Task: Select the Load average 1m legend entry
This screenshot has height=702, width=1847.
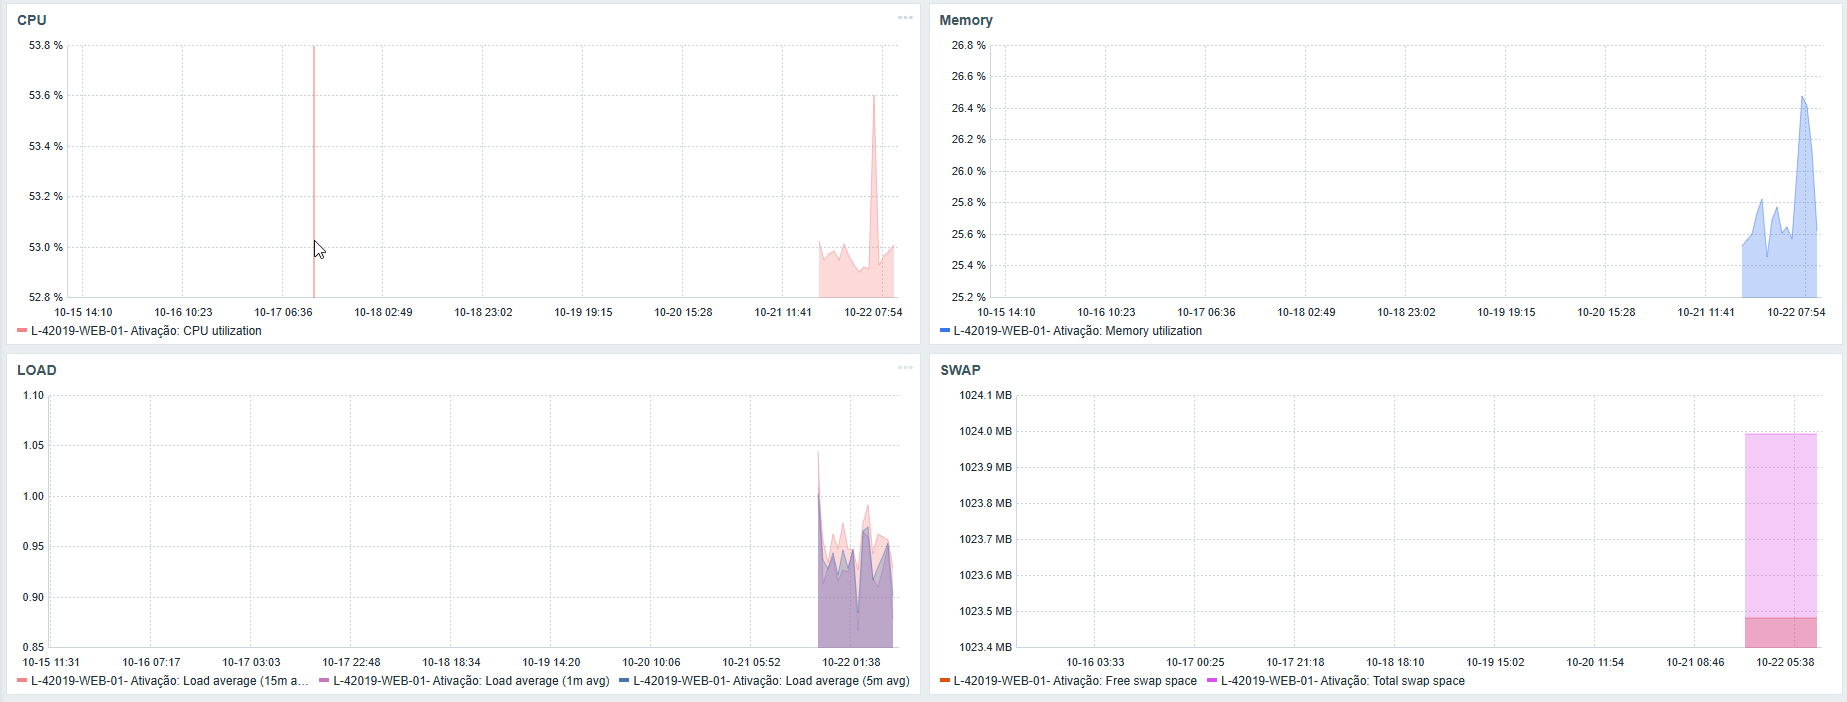Action: [471, 681]
